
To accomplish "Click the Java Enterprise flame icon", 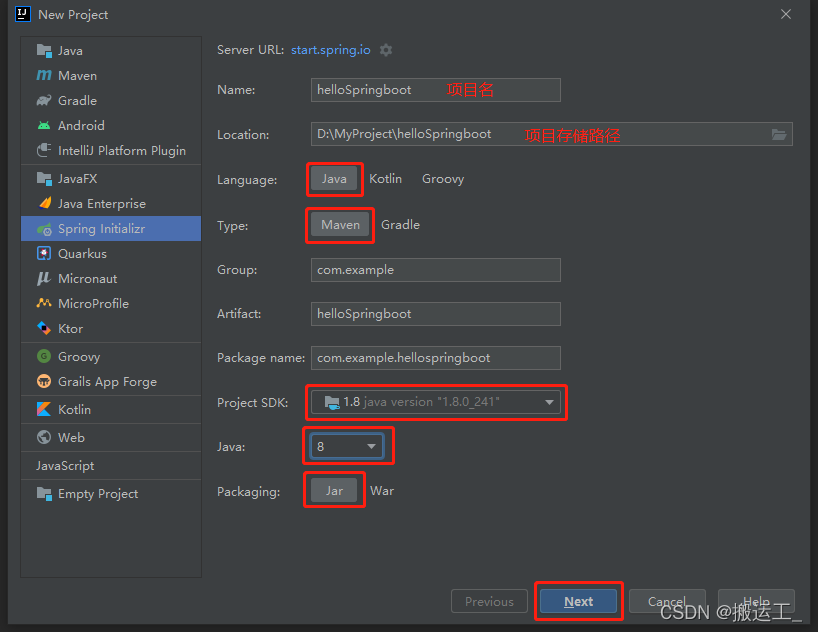I will coord(45,203).
